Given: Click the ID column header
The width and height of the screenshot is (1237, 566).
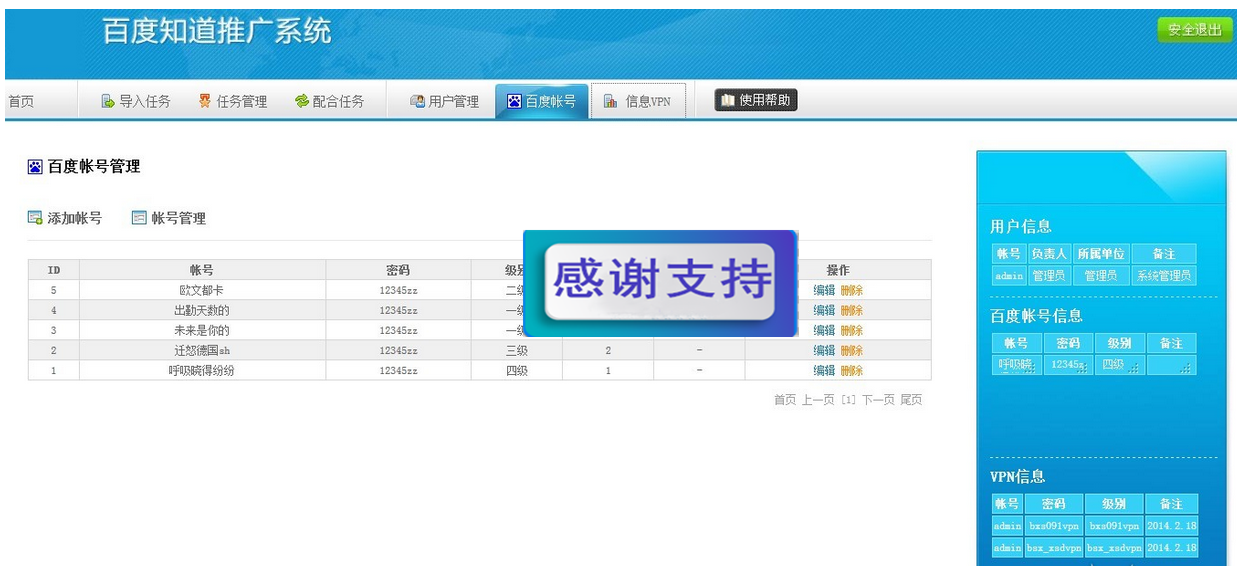Looking at the screenshot, I should point(54,270).
